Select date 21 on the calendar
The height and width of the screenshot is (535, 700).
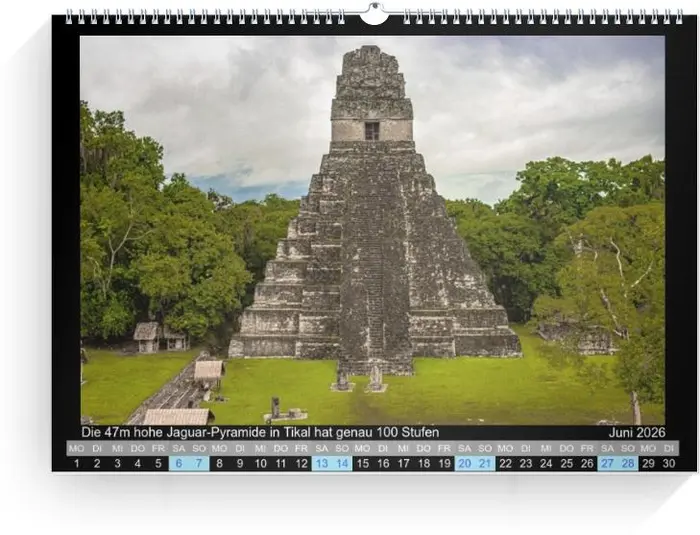[x=485, y=464]
